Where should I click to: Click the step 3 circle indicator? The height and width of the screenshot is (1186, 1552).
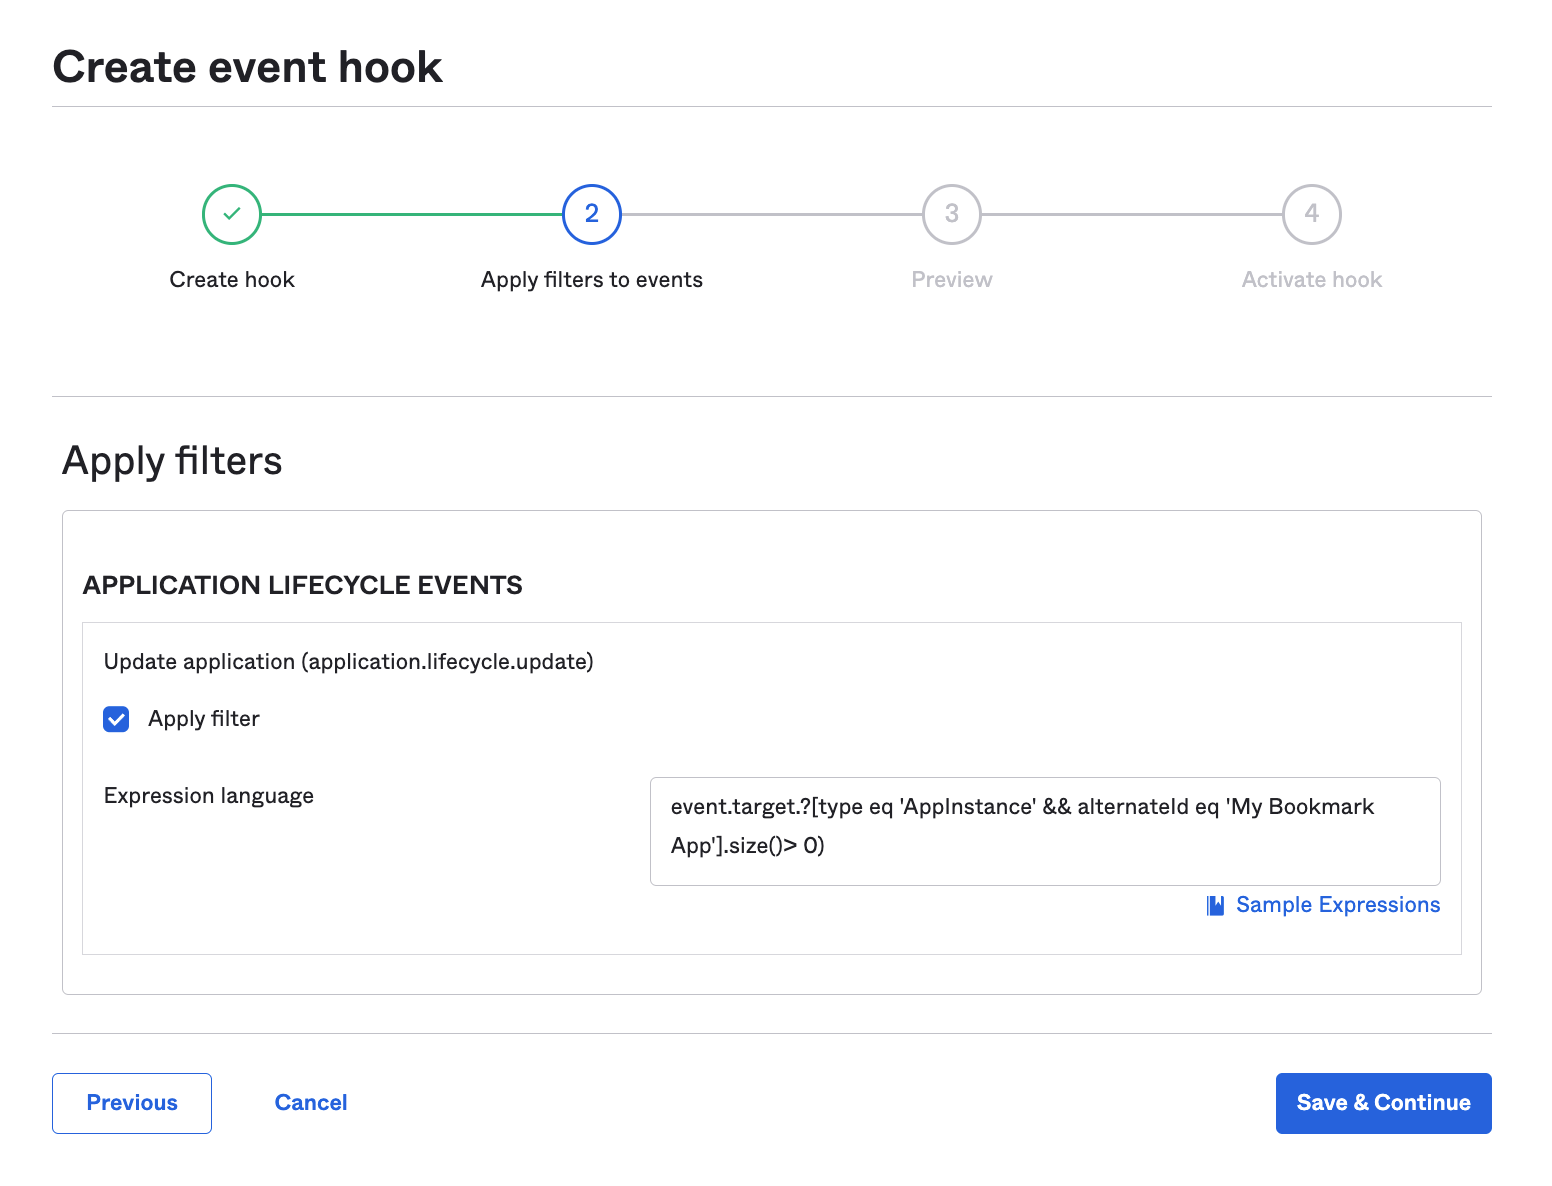pyautogui.click(x=952, y=214)
